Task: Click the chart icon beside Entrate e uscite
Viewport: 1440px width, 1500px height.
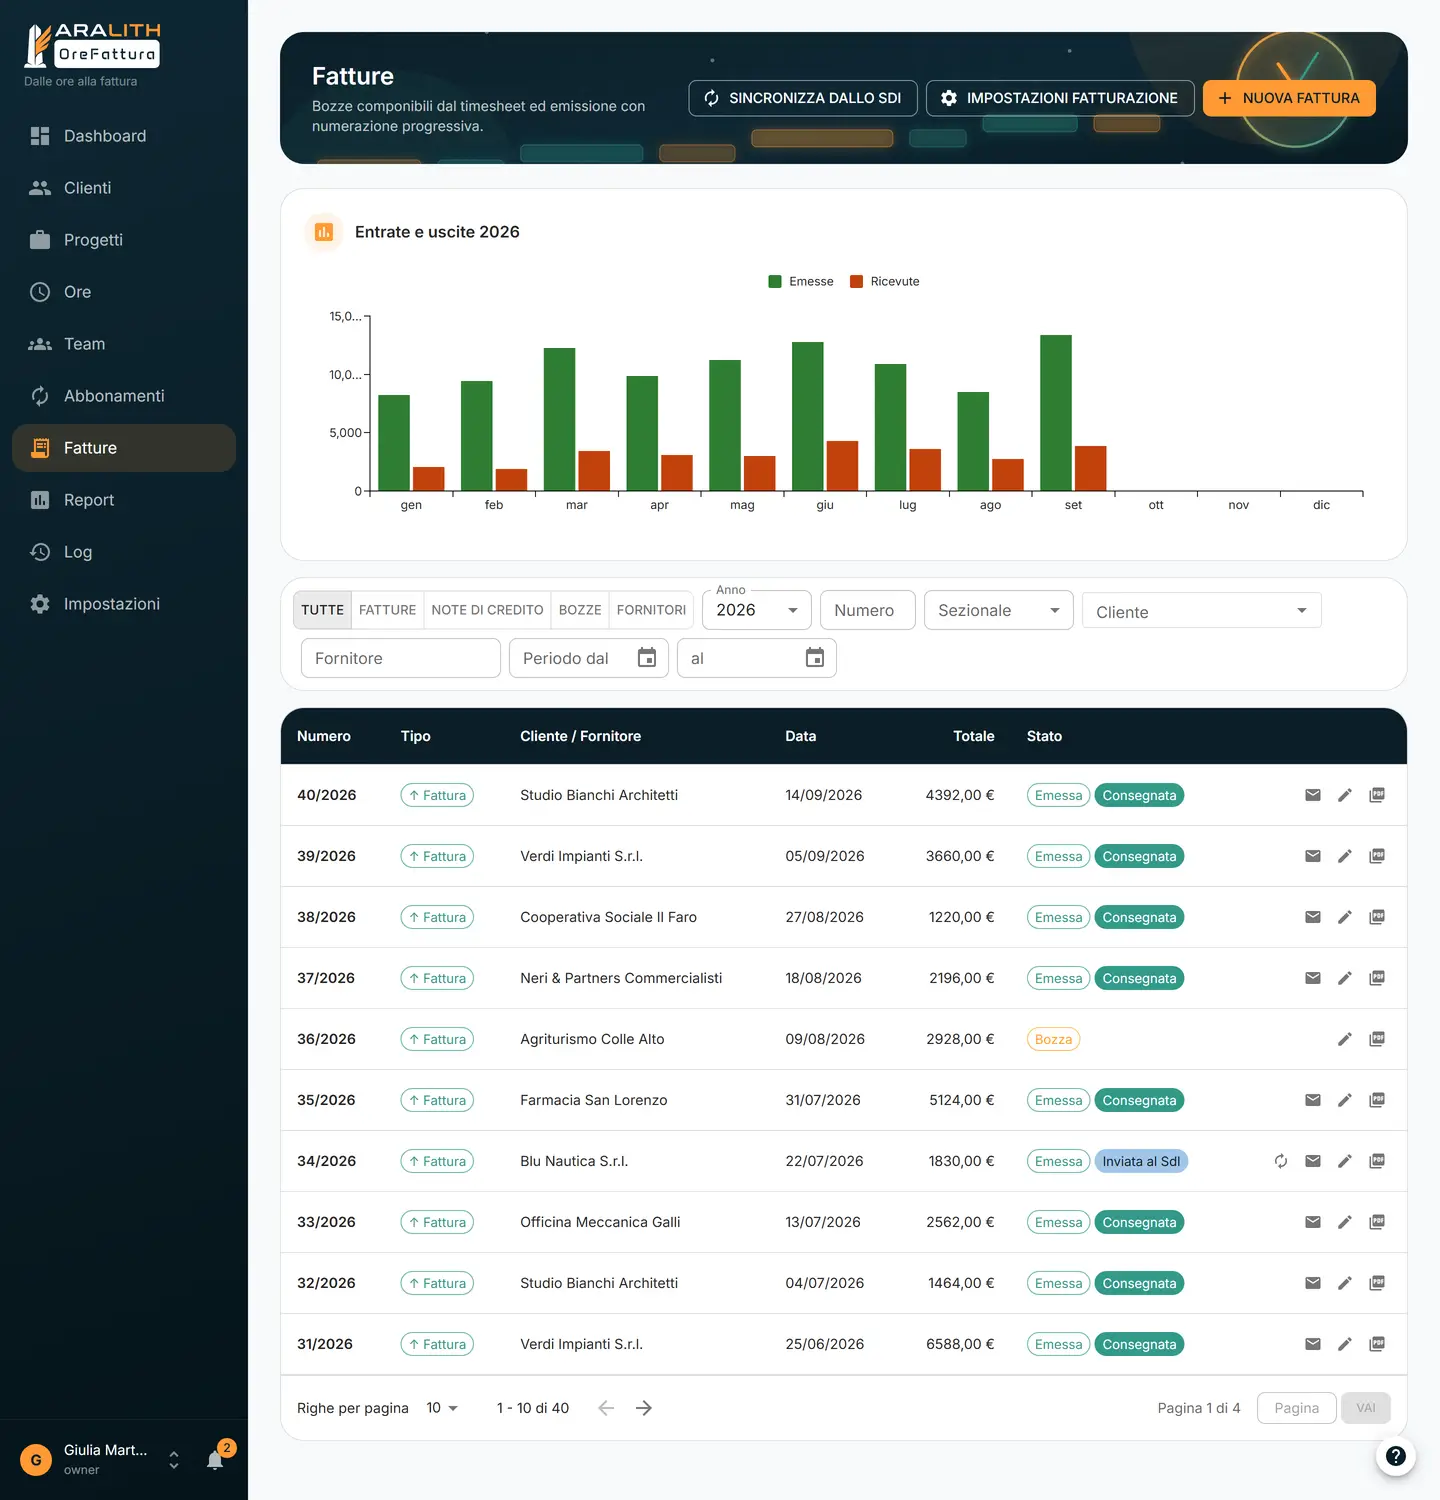Action: (x=324, y=232)
